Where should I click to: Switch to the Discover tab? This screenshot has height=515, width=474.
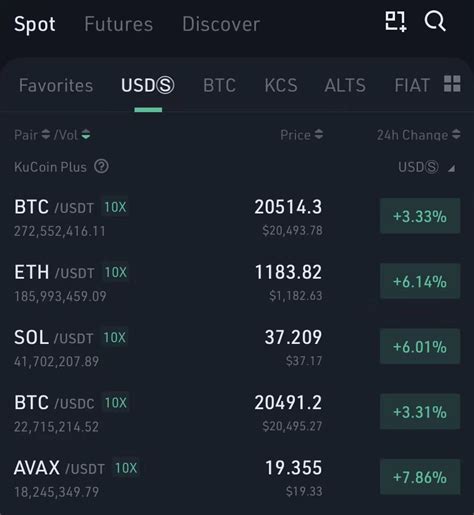221,24
